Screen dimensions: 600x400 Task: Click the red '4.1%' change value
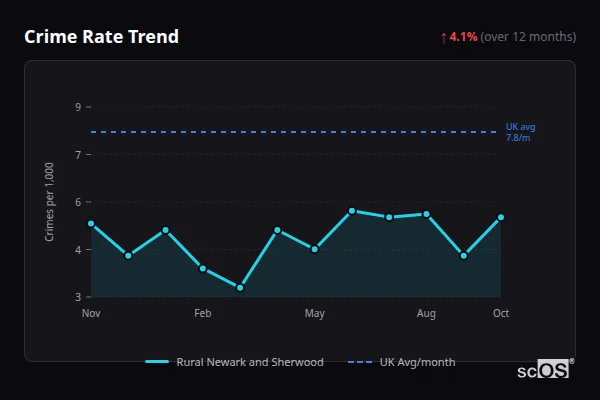tap(463, 37)
